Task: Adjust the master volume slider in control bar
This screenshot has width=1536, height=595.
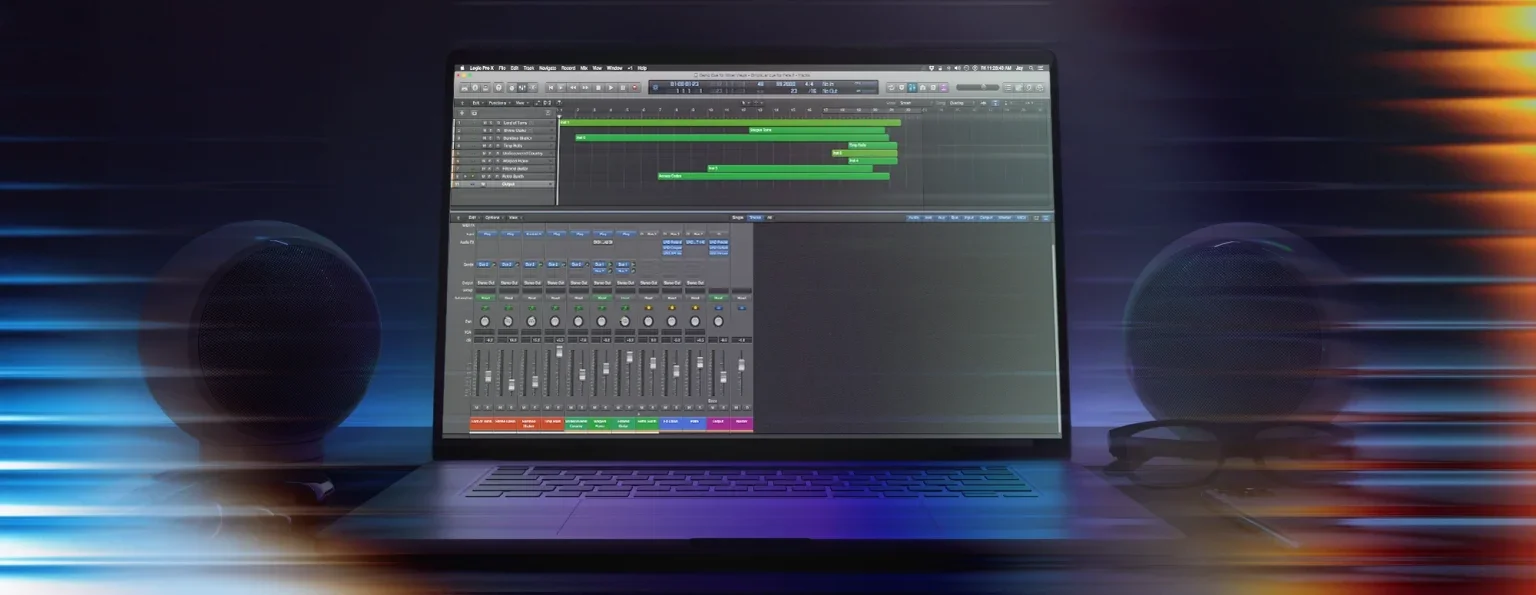Action: [978, 87]
